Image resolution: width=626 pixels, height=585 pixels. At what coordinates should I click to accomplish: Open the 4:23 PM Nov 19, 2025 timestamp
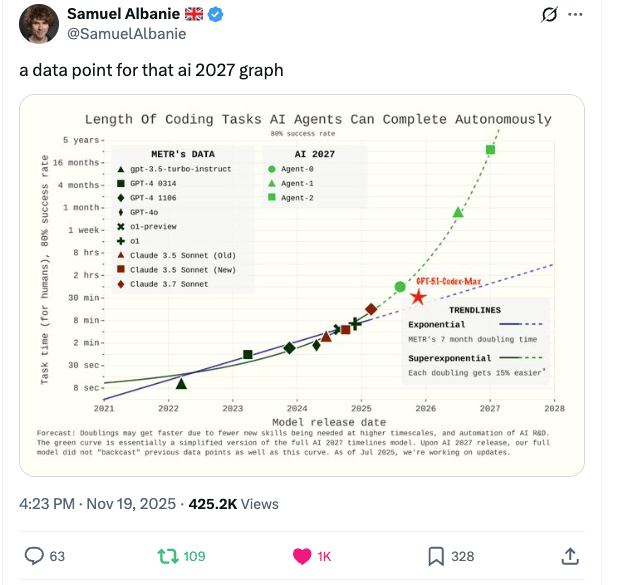tap(97, 504)
